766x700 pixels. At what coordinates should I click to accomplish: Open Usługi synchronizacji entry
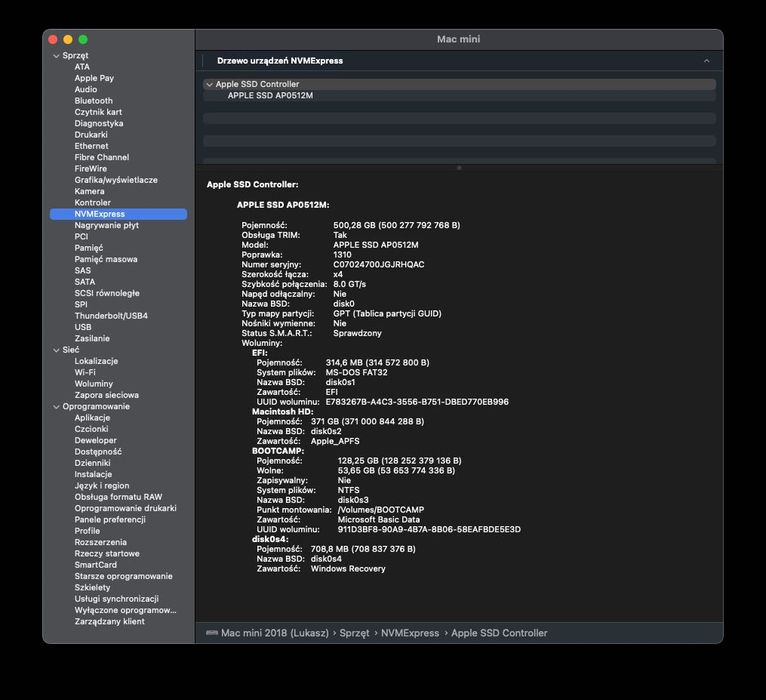116,599
